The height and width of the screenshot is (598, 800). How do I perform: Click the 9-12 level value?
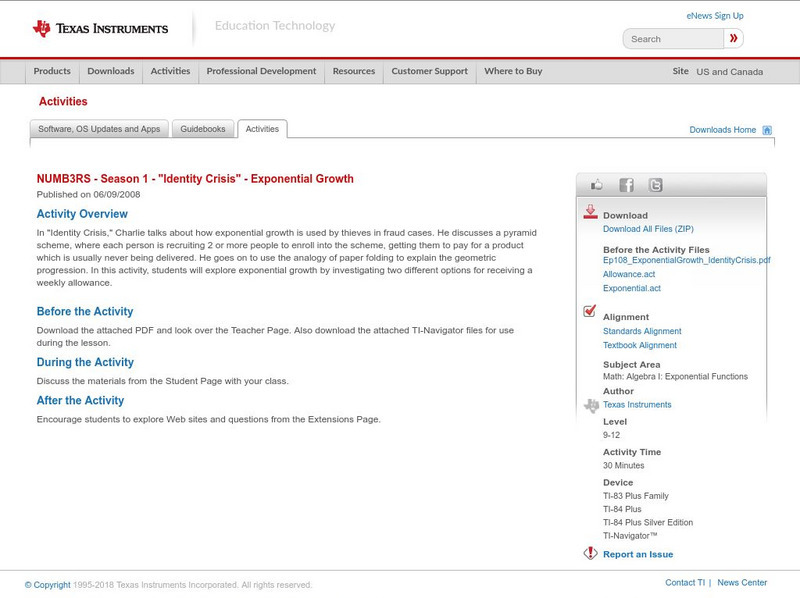611,435
